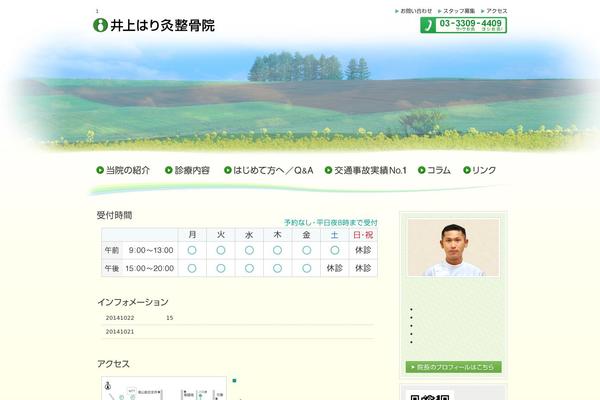Click the インフォメーション heading
This screenshot has height=400, width=600.
[x=133, y=302]
